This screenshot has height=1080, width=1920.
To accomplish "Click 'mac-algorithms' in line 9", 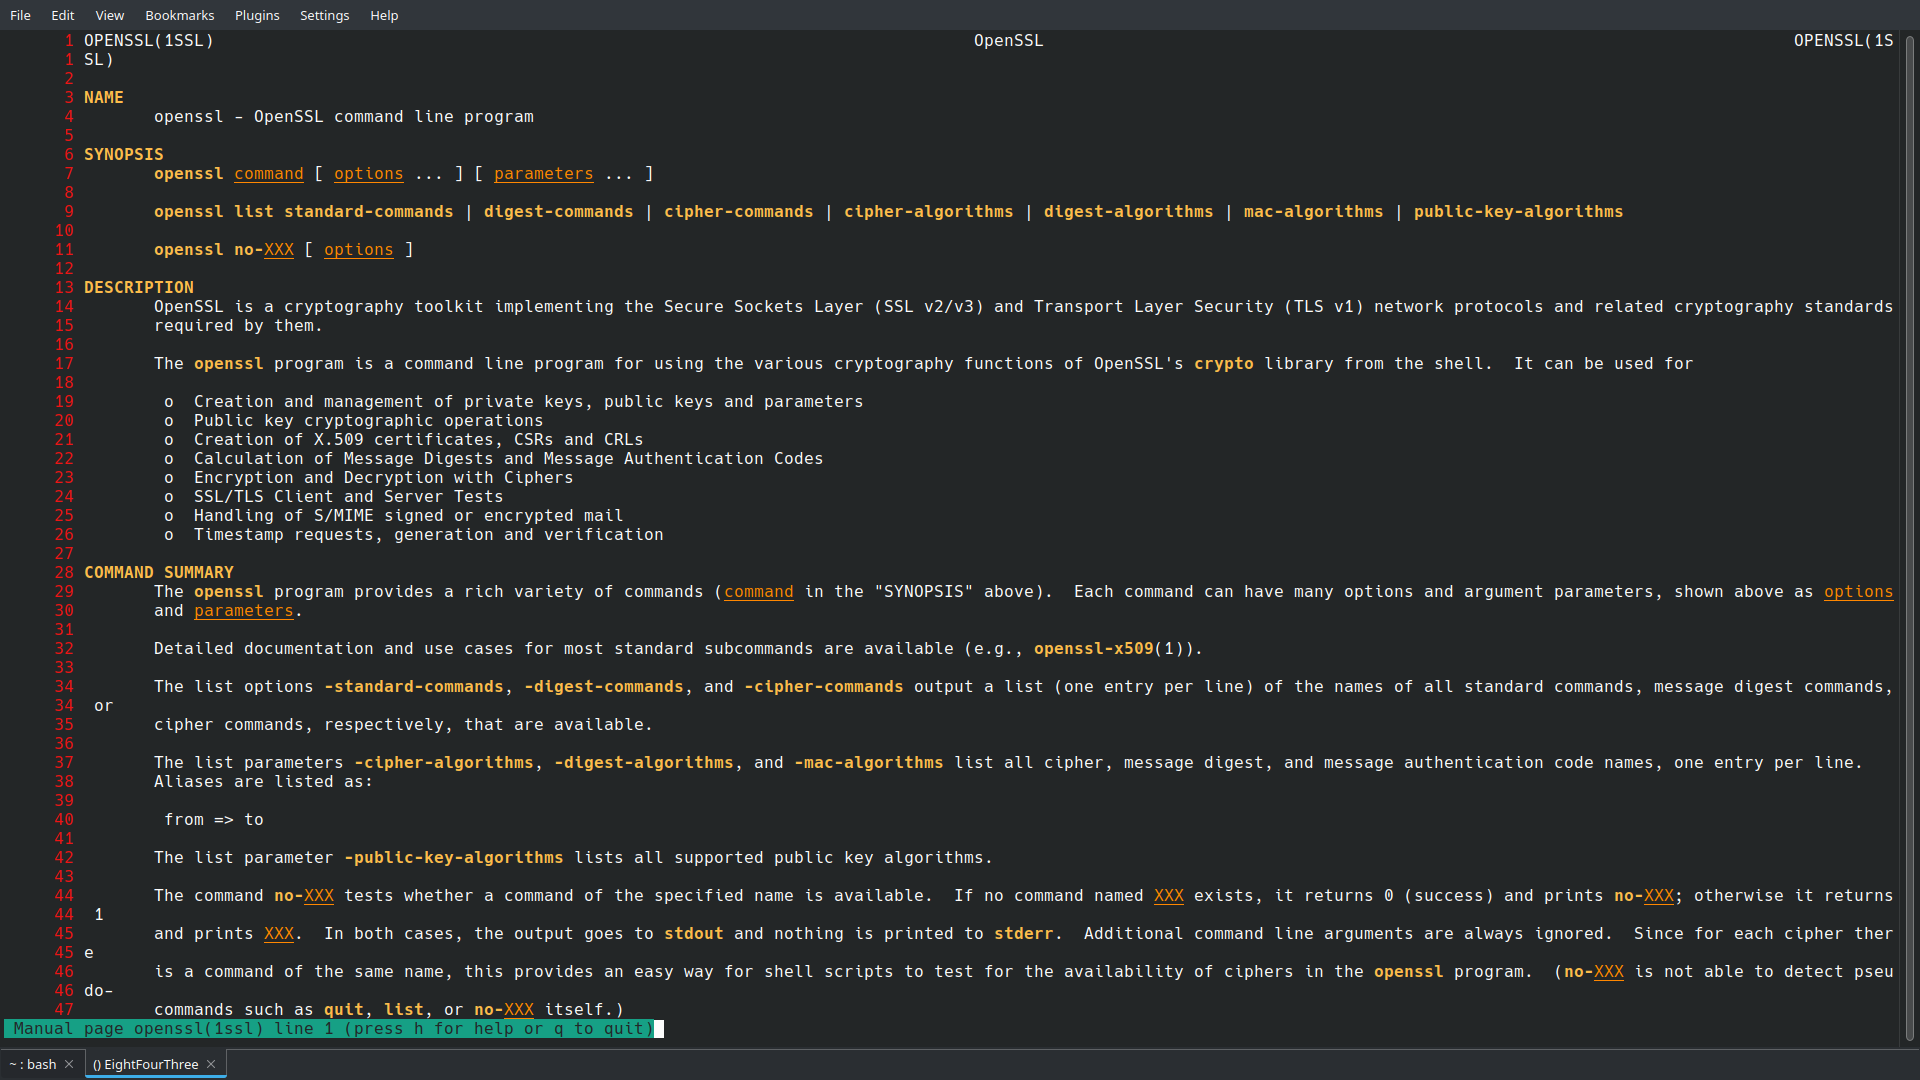I will coord(1314,212).
